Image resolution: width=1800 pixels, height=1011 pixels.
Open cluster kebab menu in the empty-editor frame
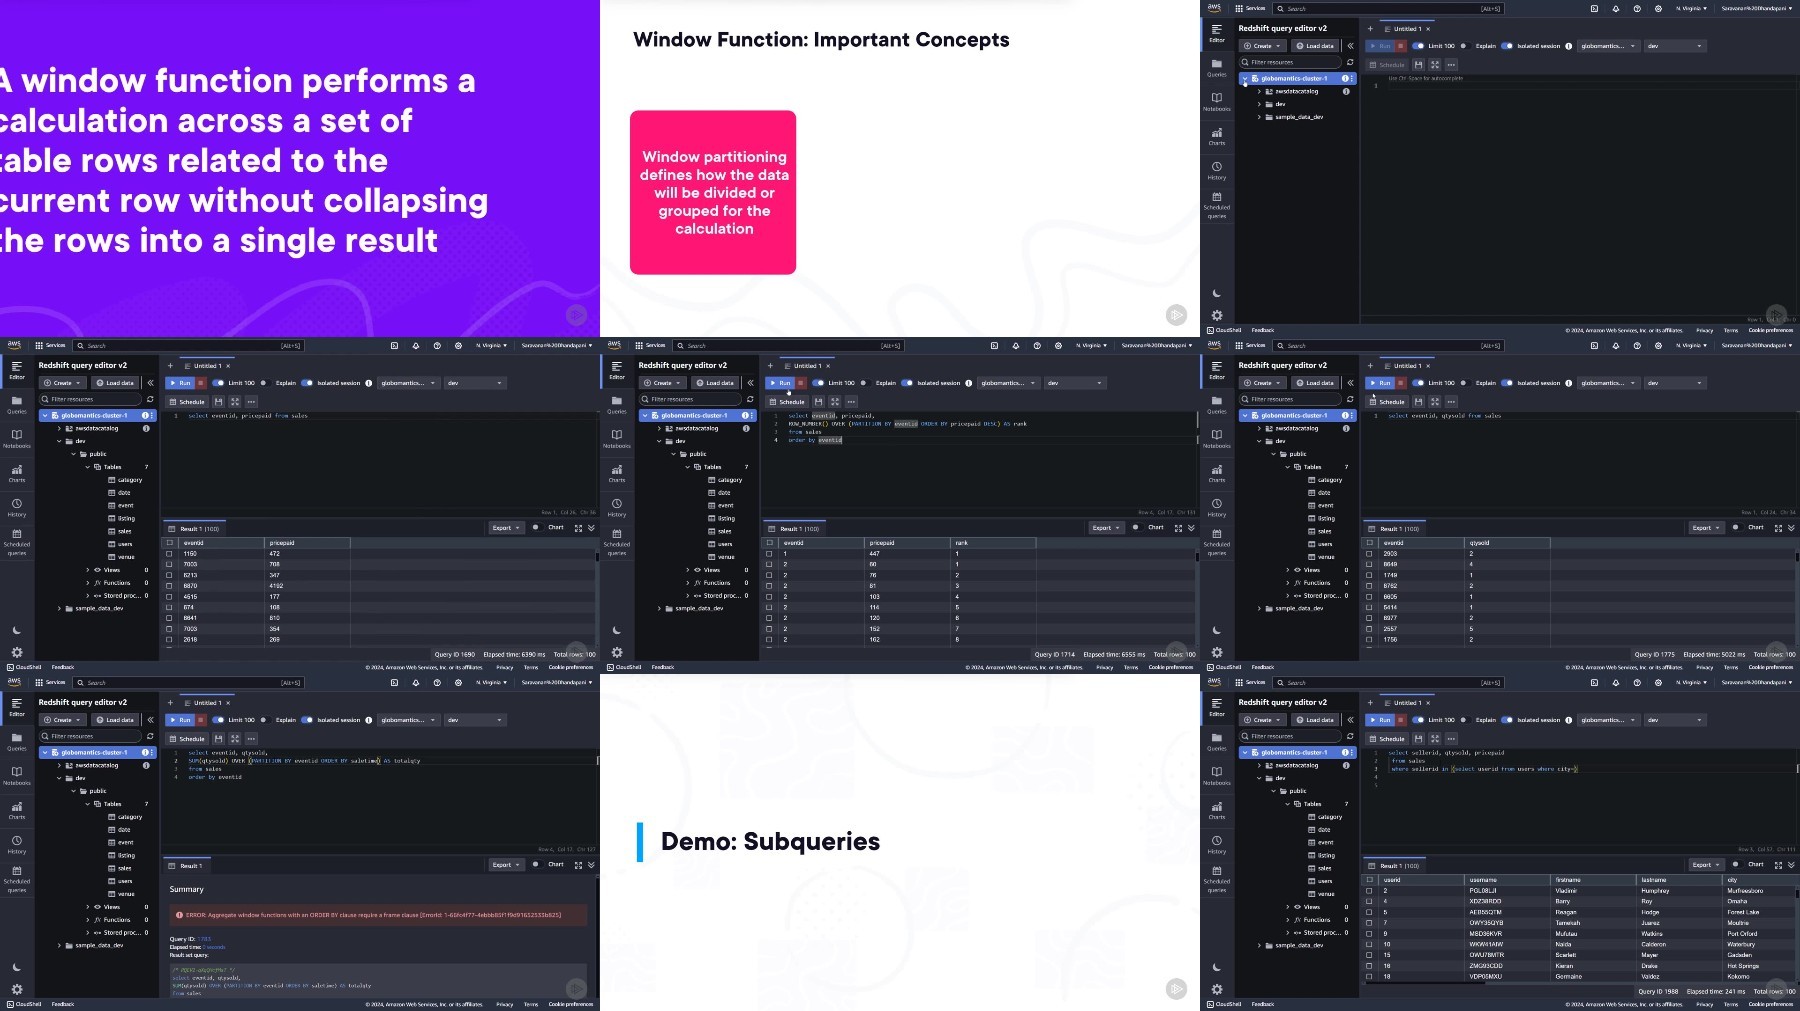click(x=1352, y=78)
